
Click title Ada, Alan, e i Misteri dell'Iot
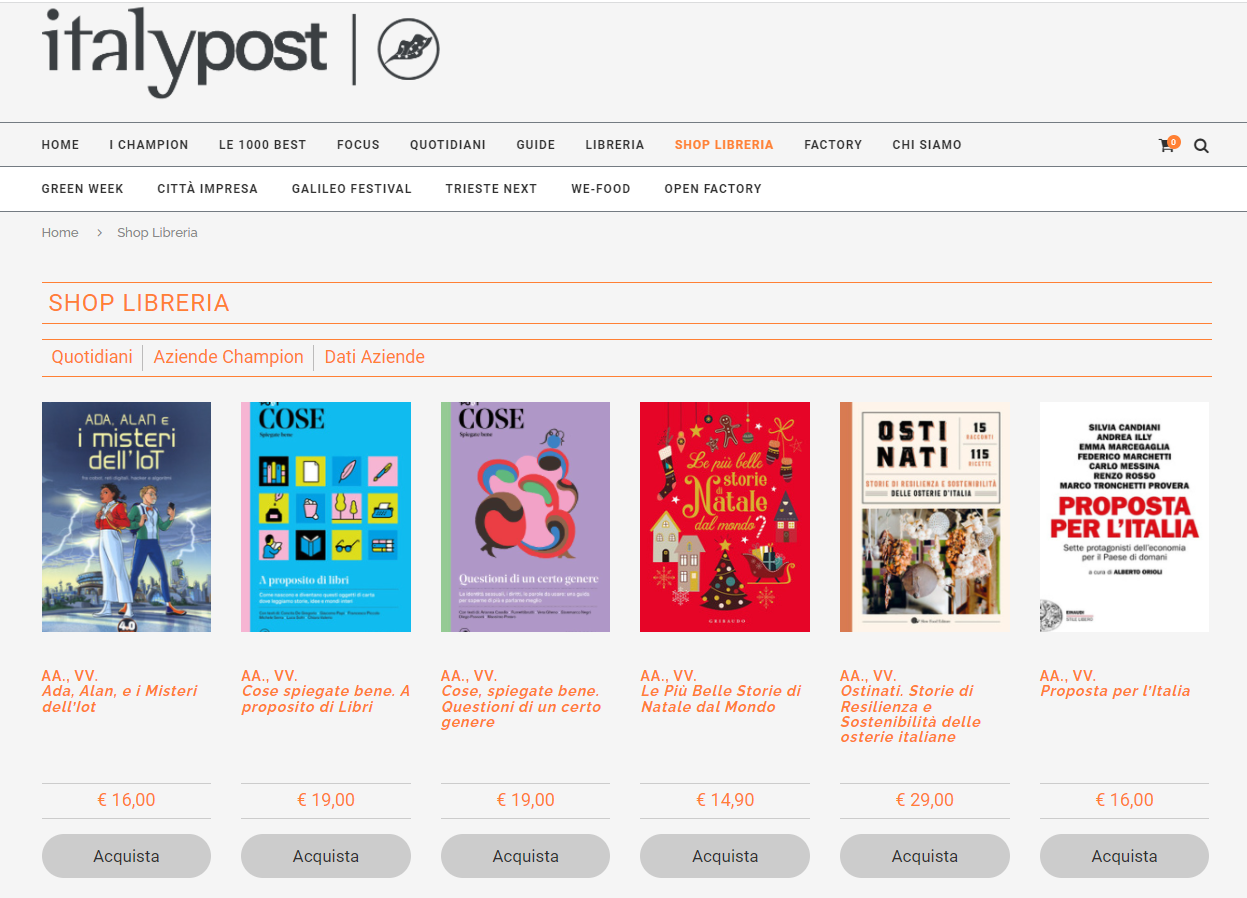pyautogui.click(x=120, y=699)
